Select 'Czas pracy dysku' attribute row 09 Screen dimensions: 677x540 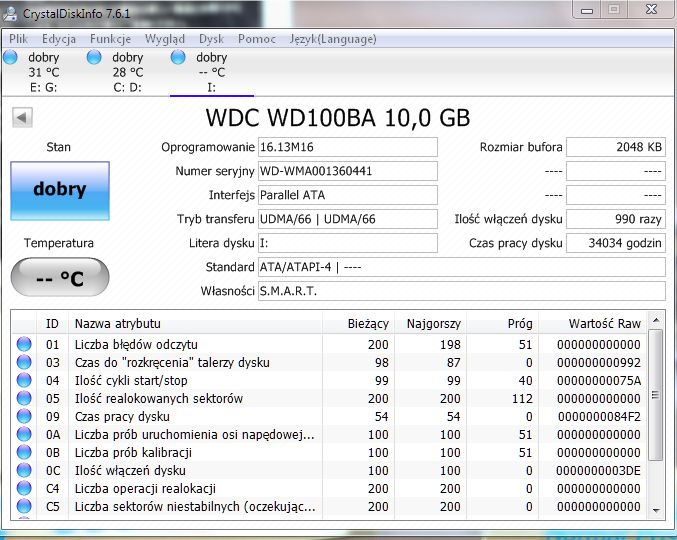[x=329, y=416]
